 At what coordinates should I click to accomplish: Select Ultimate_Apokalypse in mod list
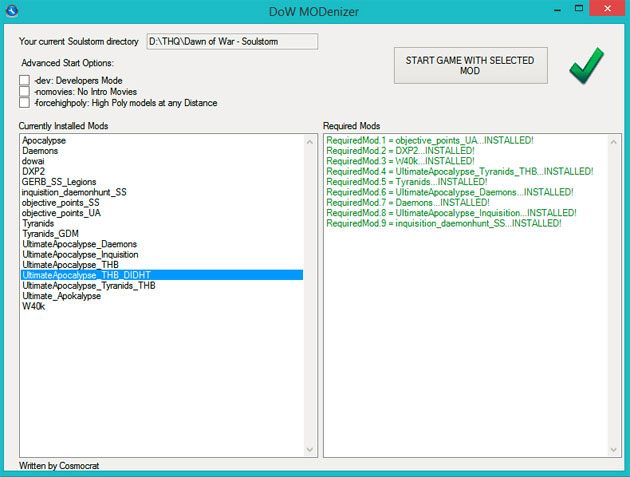pyautogui.click(x=61, y=296)
